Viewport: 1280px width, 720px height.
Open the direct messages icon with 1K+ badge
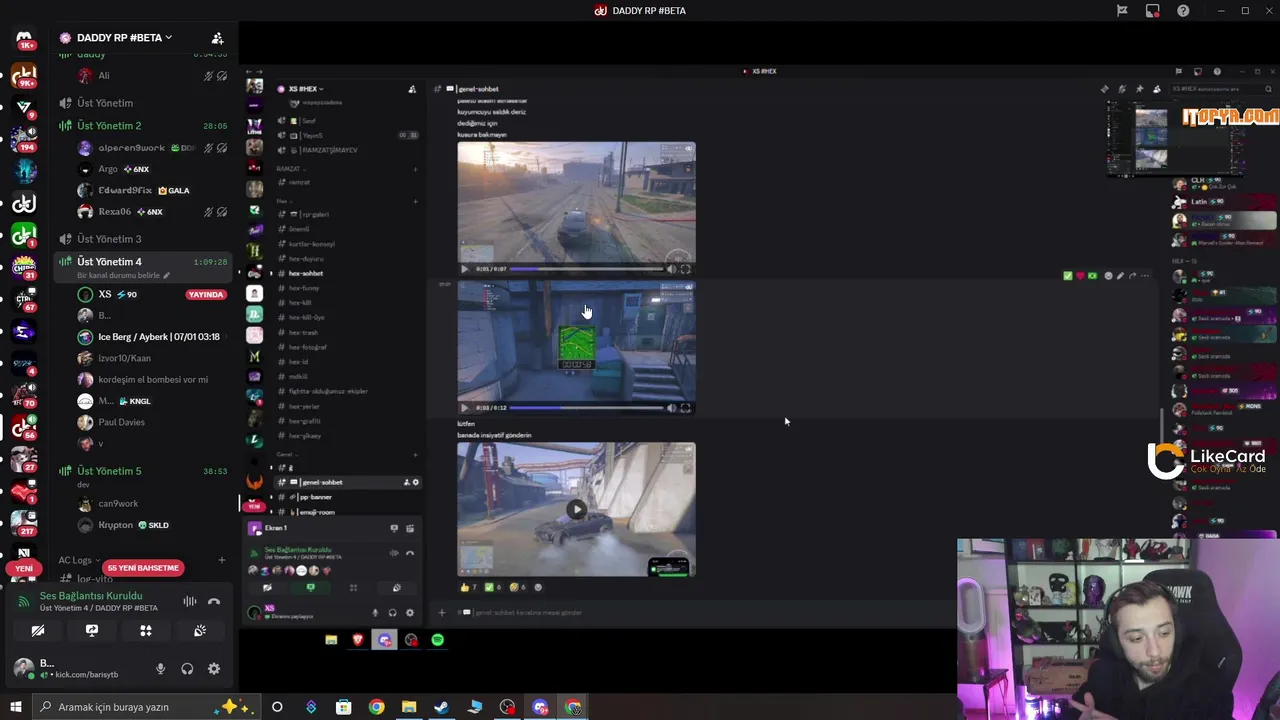pyautogui.click(x=24, y=40)
